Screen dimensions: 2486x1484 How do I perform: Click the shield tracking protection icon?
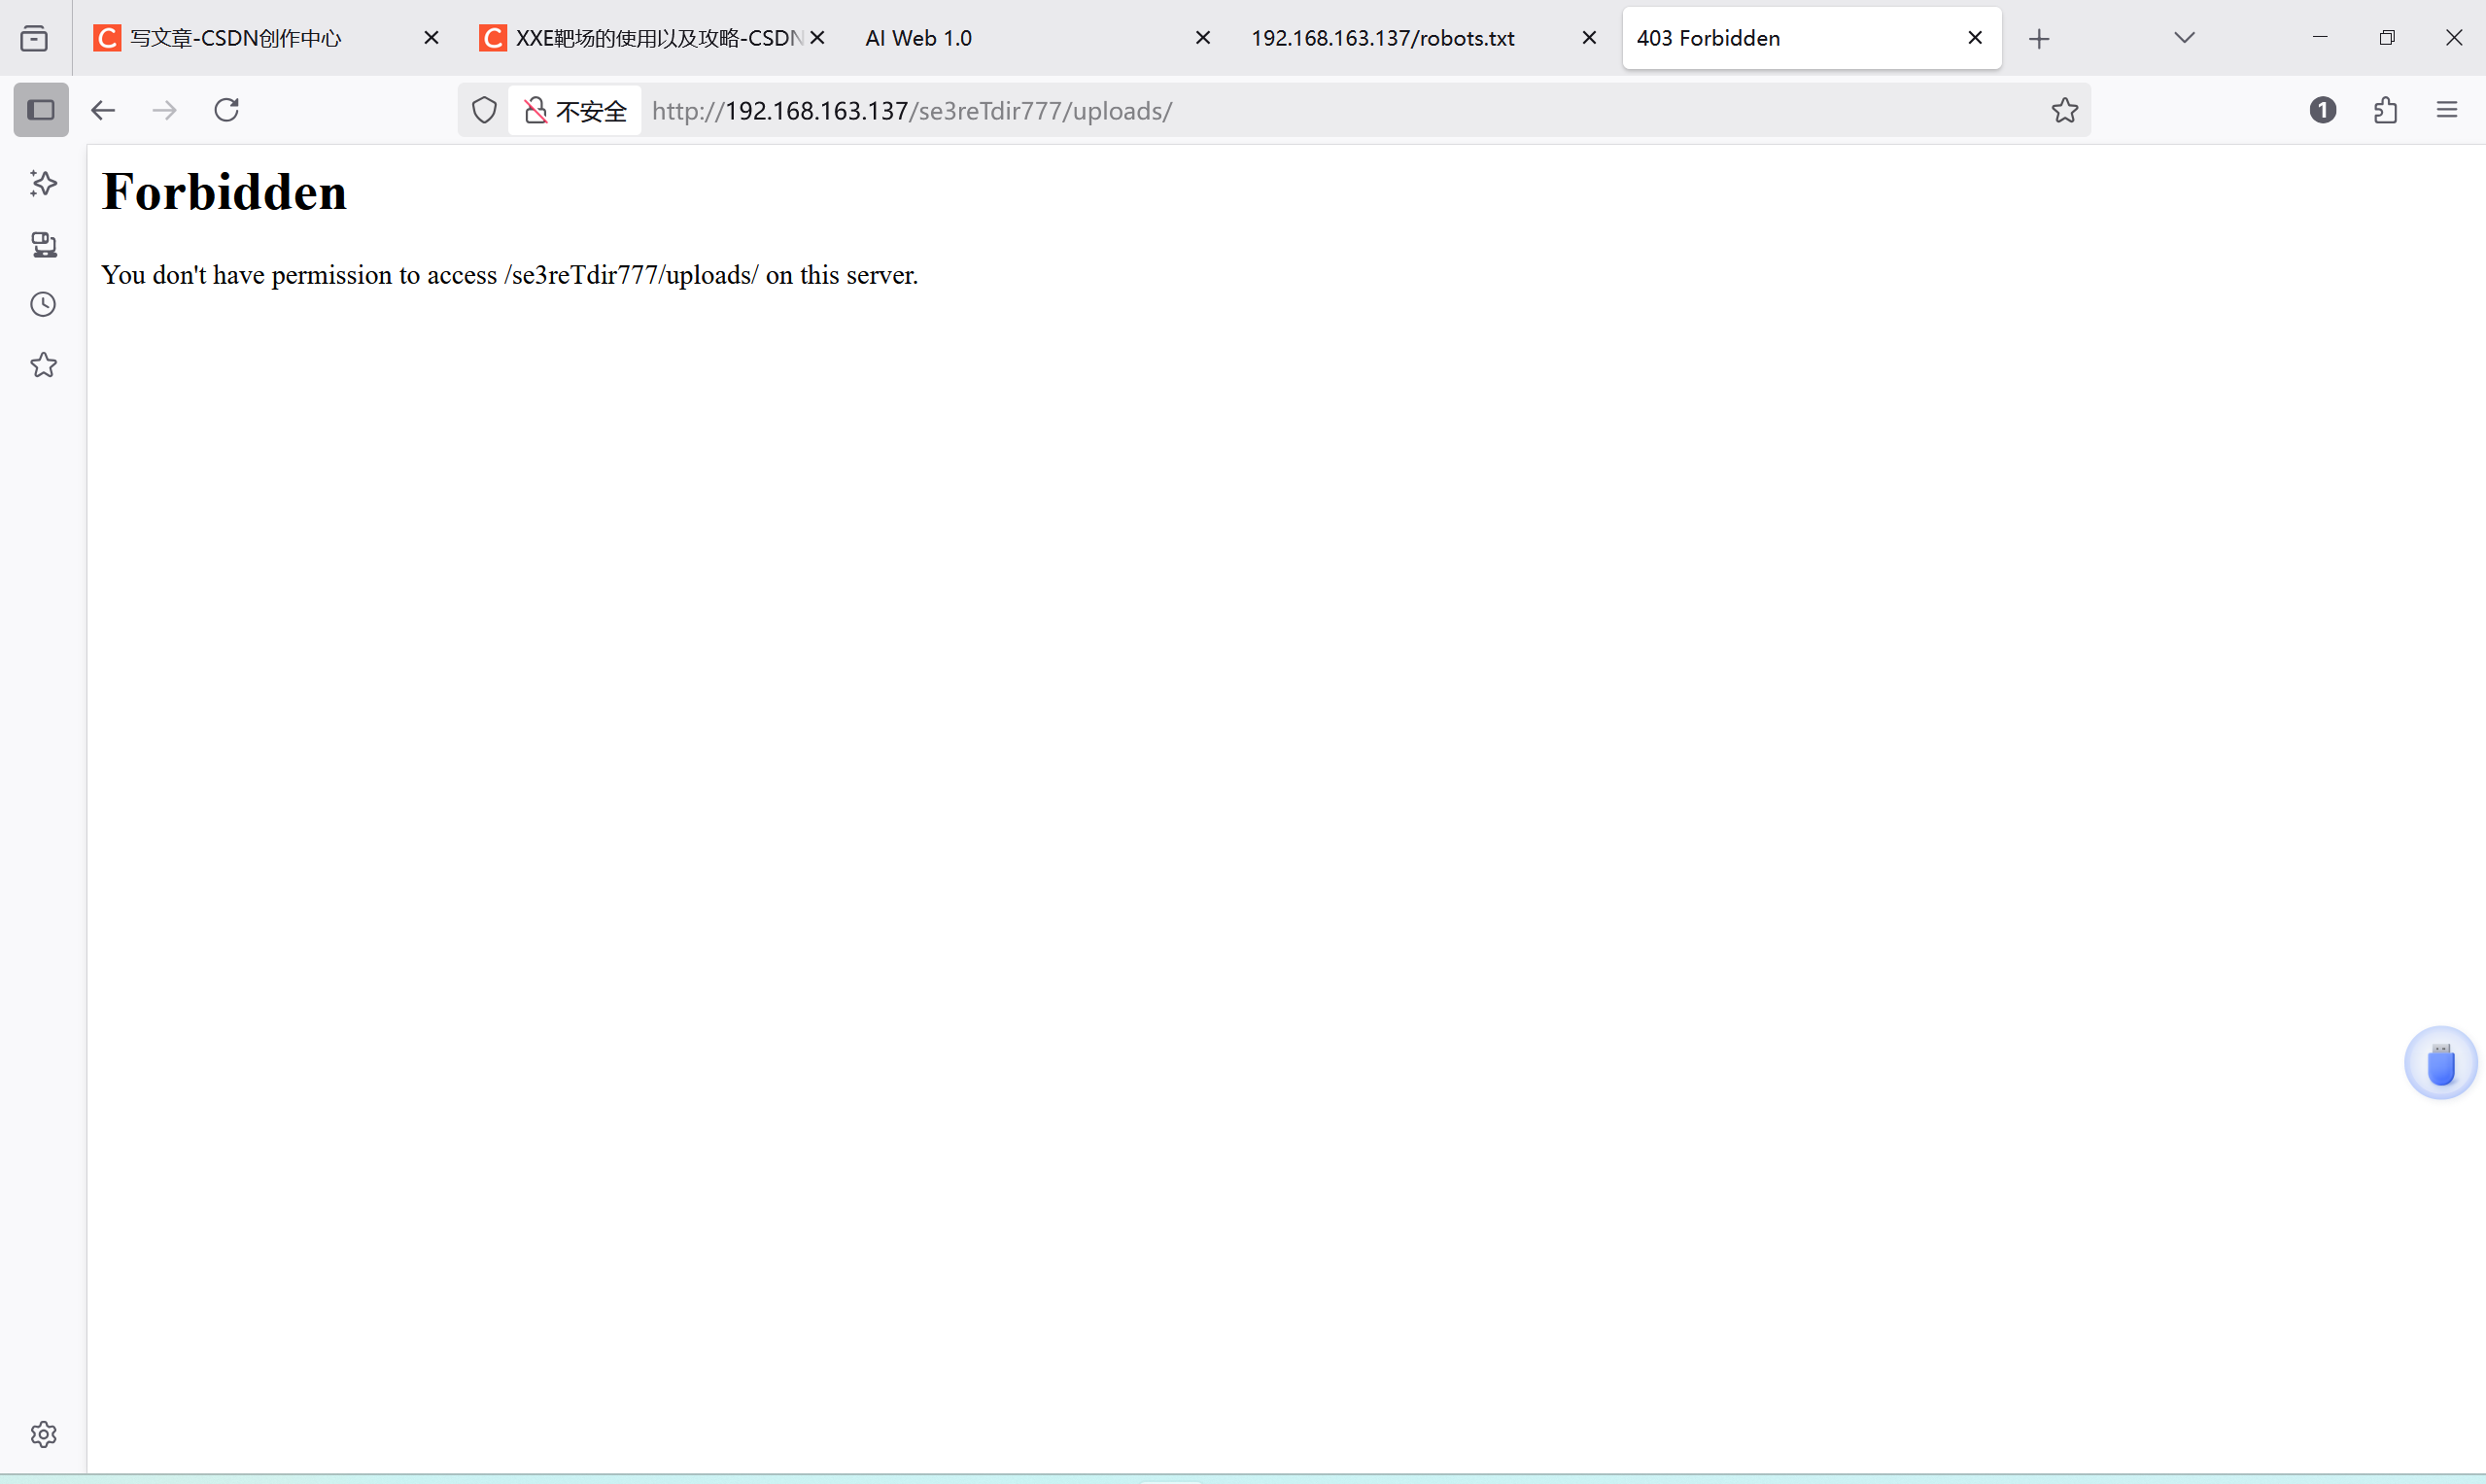coord(483,110)
